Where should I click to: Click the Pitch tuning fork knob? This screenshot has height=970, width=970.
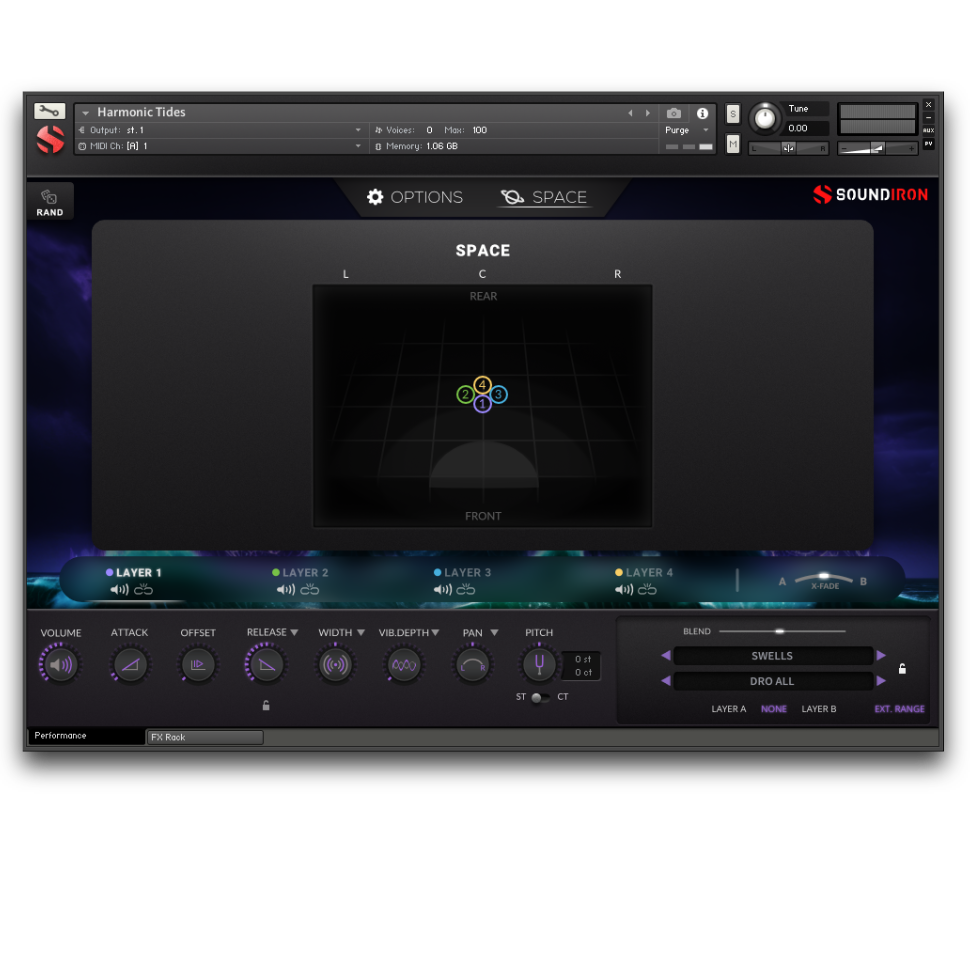coord(539,664)
